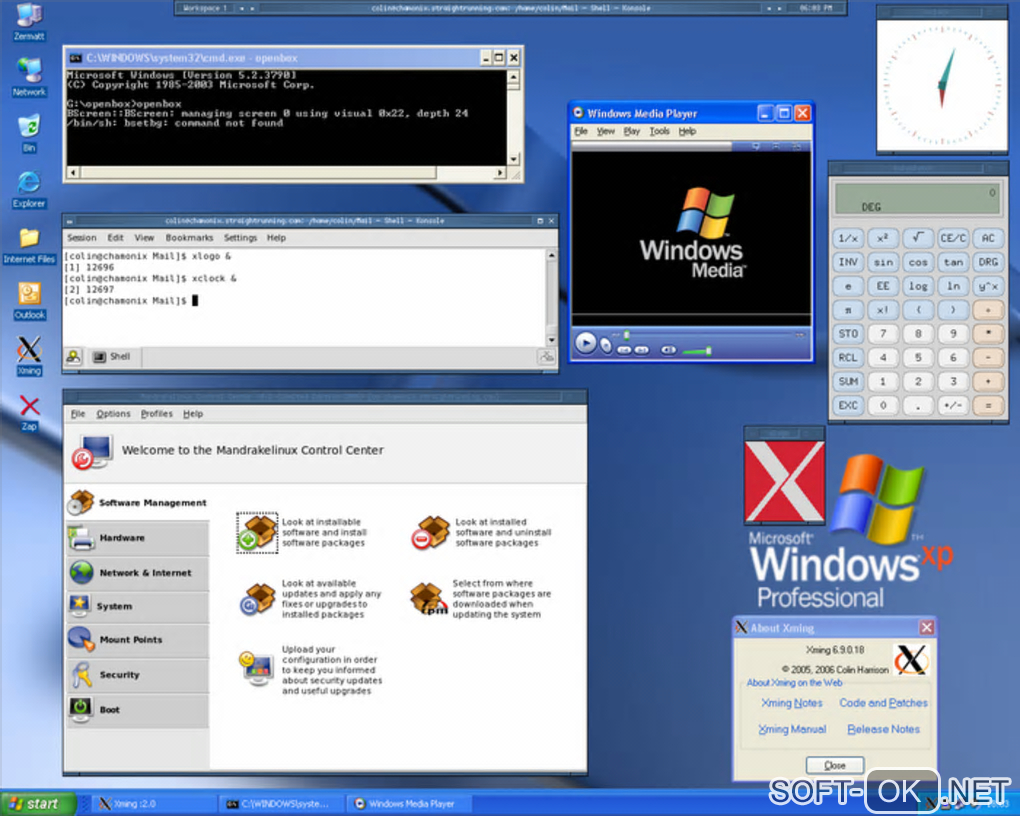Click scroll up arrow in Konsole

click(x=552, y=256)
